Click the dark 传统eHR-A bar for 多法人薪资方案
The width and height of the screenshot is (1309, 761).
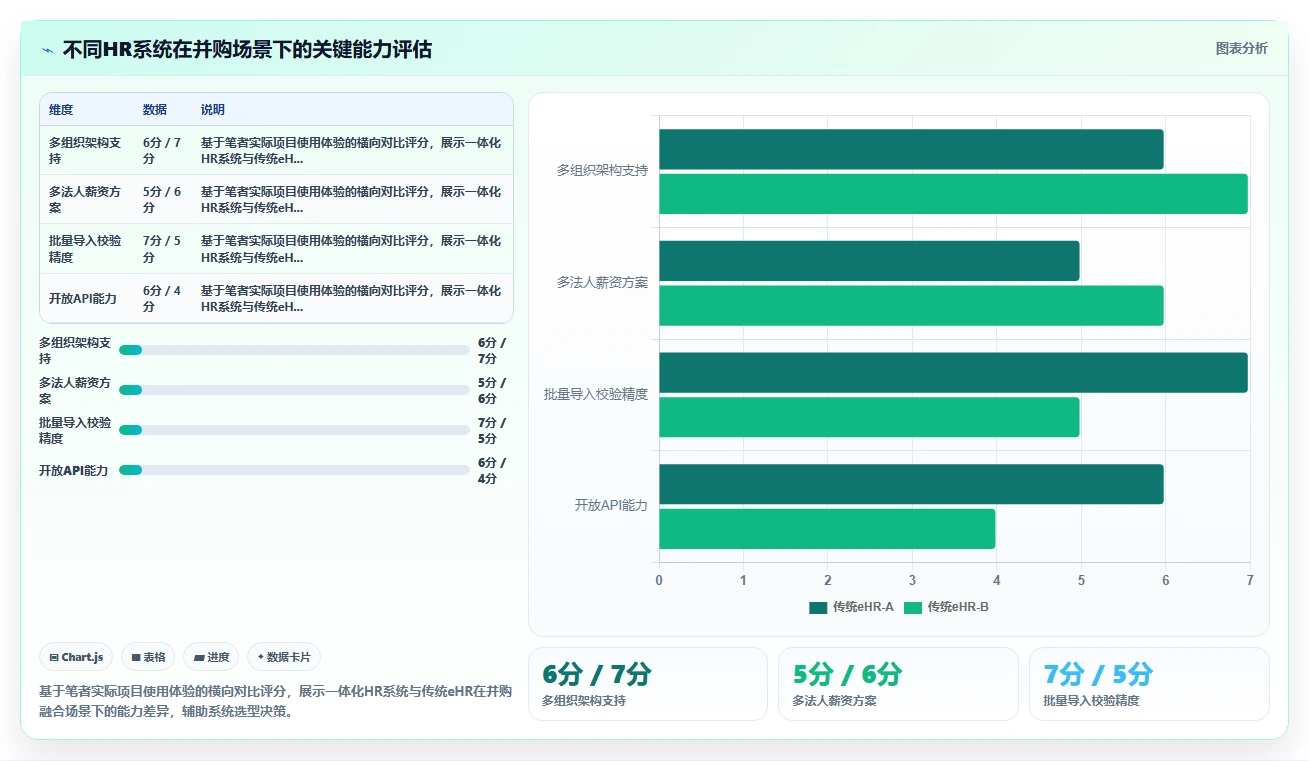(x=869, y=261)
